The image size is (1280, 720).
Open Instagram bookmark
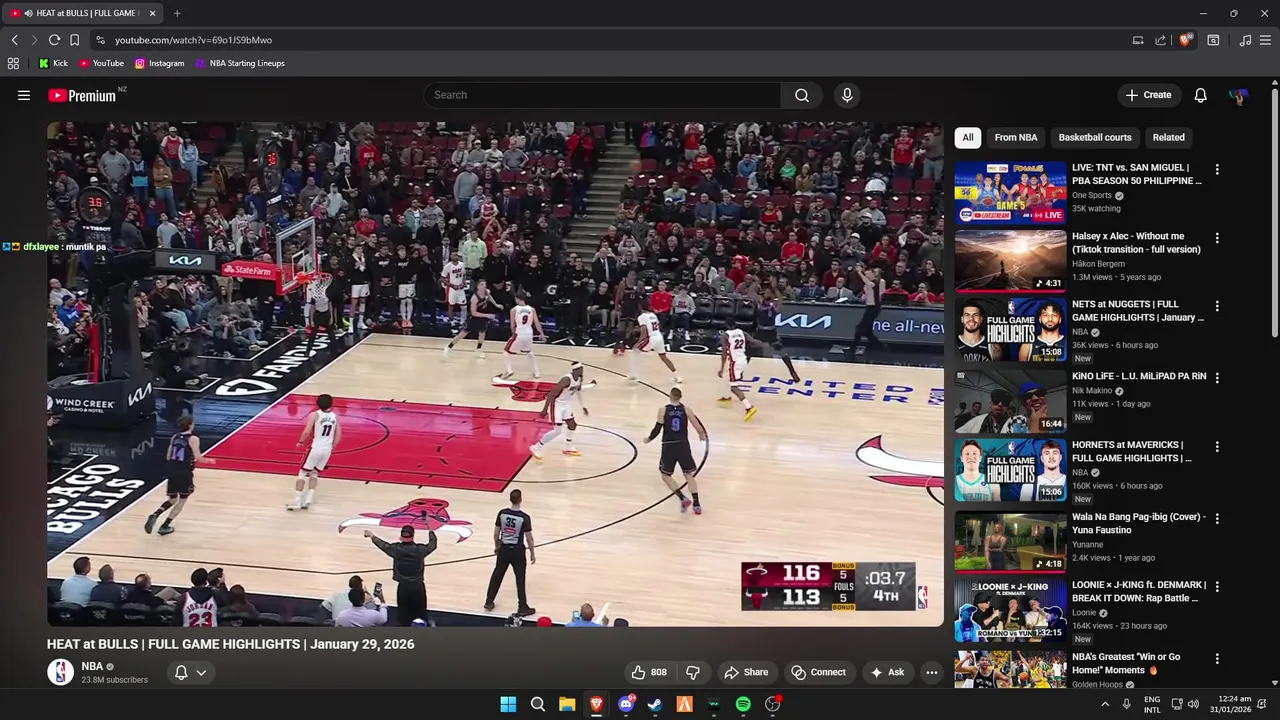159,63
